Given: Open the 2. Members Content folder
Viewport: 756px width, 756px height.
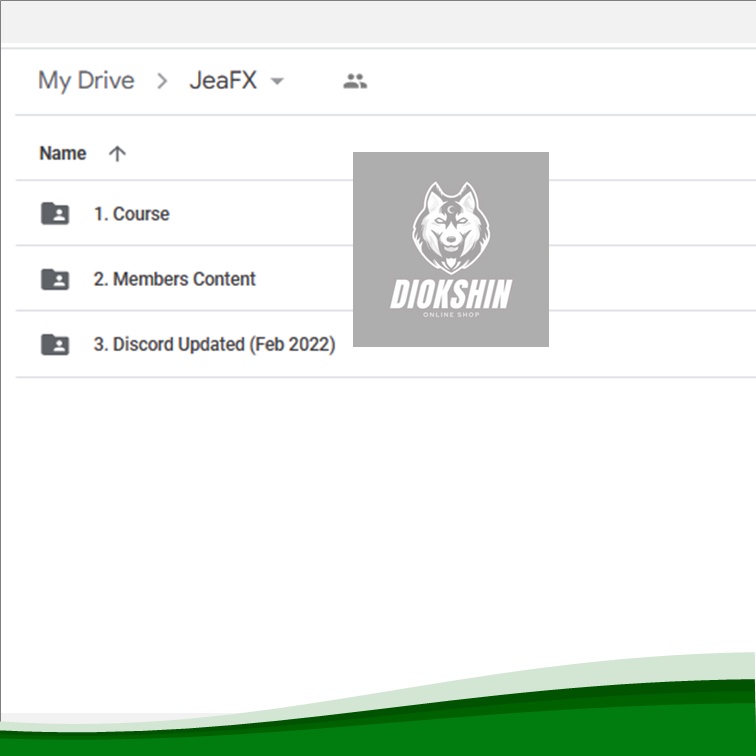Looking at the screenshot, I should pos(175,279).
